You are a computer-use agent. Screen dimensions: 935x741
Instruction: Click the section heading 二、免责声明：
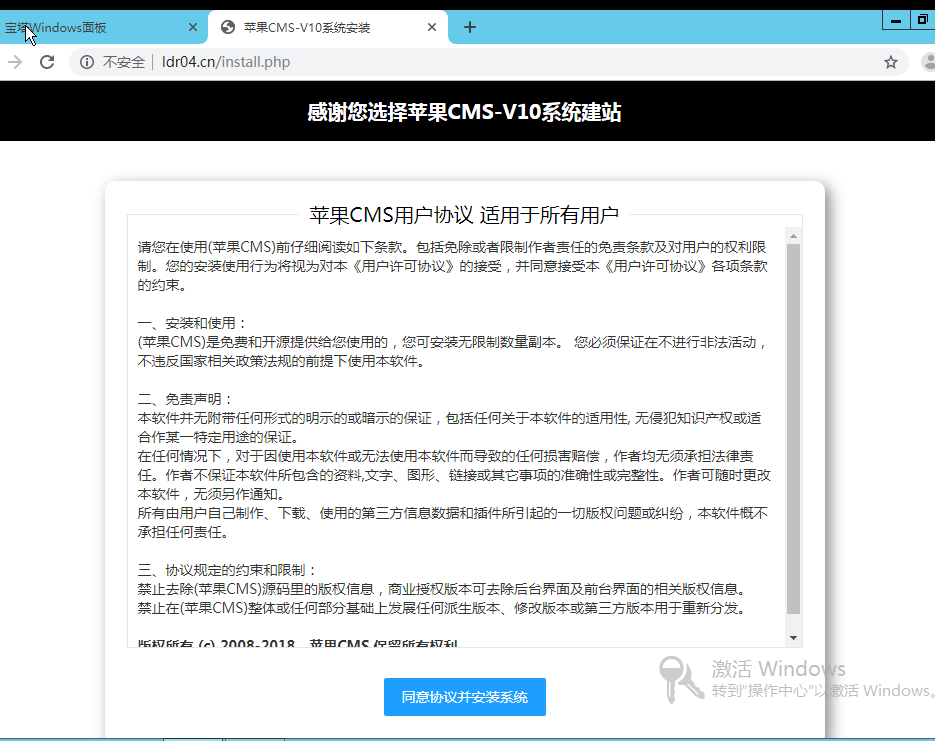pos(185,399)
